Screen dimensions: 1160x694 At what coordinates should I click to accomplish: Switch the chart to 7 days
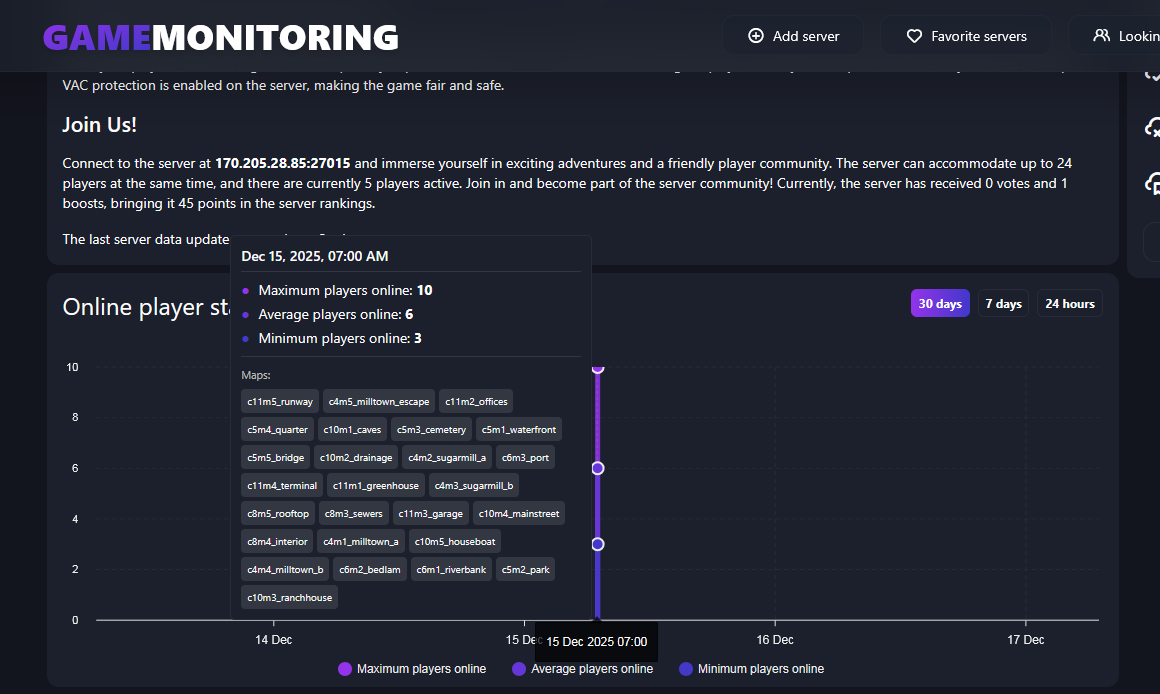[x=1003, y=304]
